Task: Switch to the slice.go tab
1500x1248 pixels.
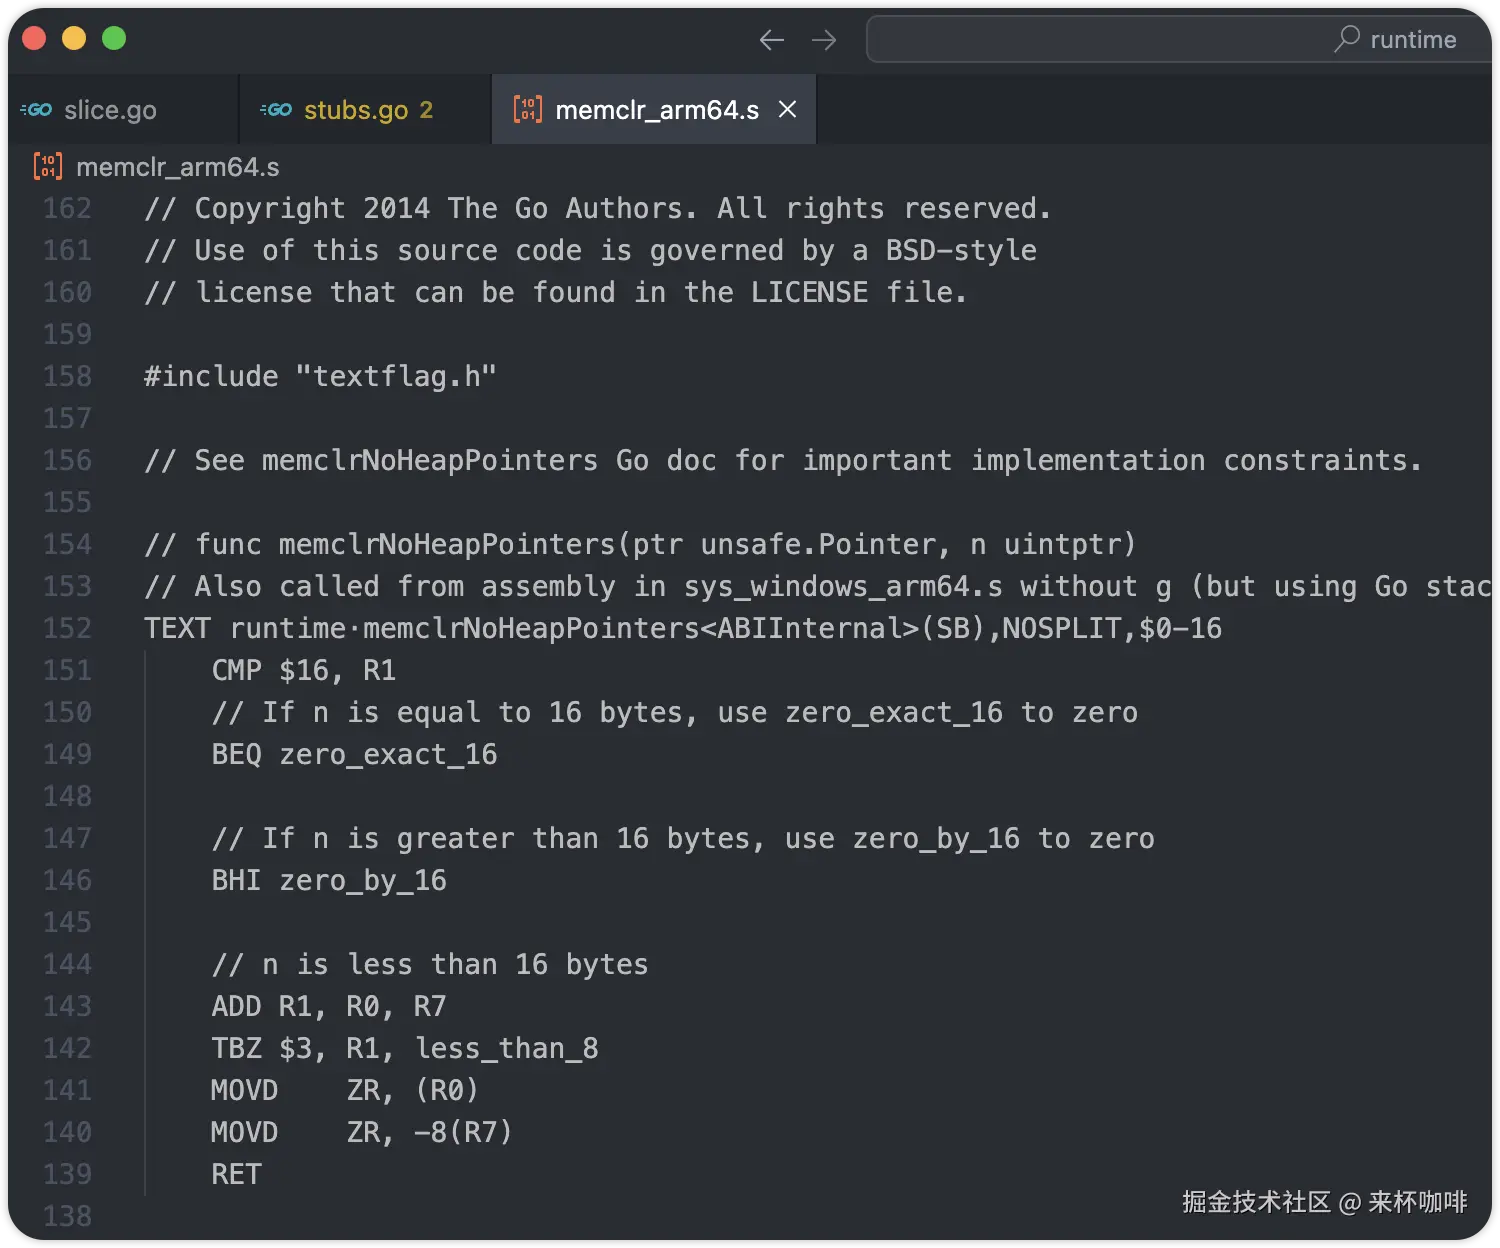Action: click(x=110, y=110)
